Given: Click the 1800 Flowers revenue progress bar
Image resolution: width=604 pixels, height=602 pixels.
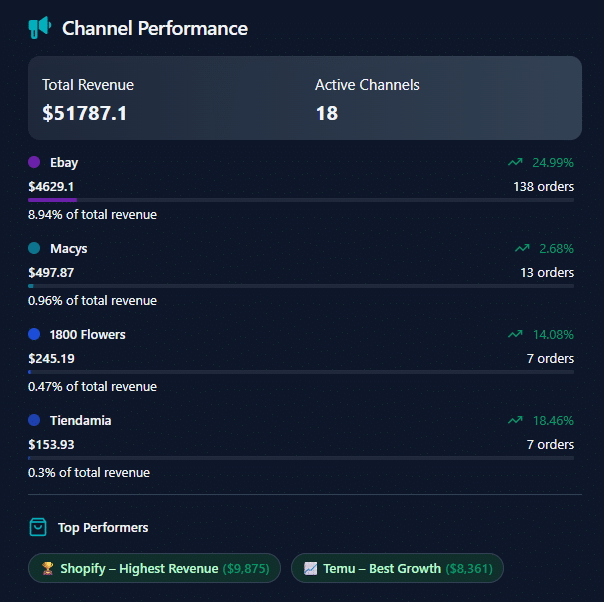Looking at the screenshot, I should point(301,372).
